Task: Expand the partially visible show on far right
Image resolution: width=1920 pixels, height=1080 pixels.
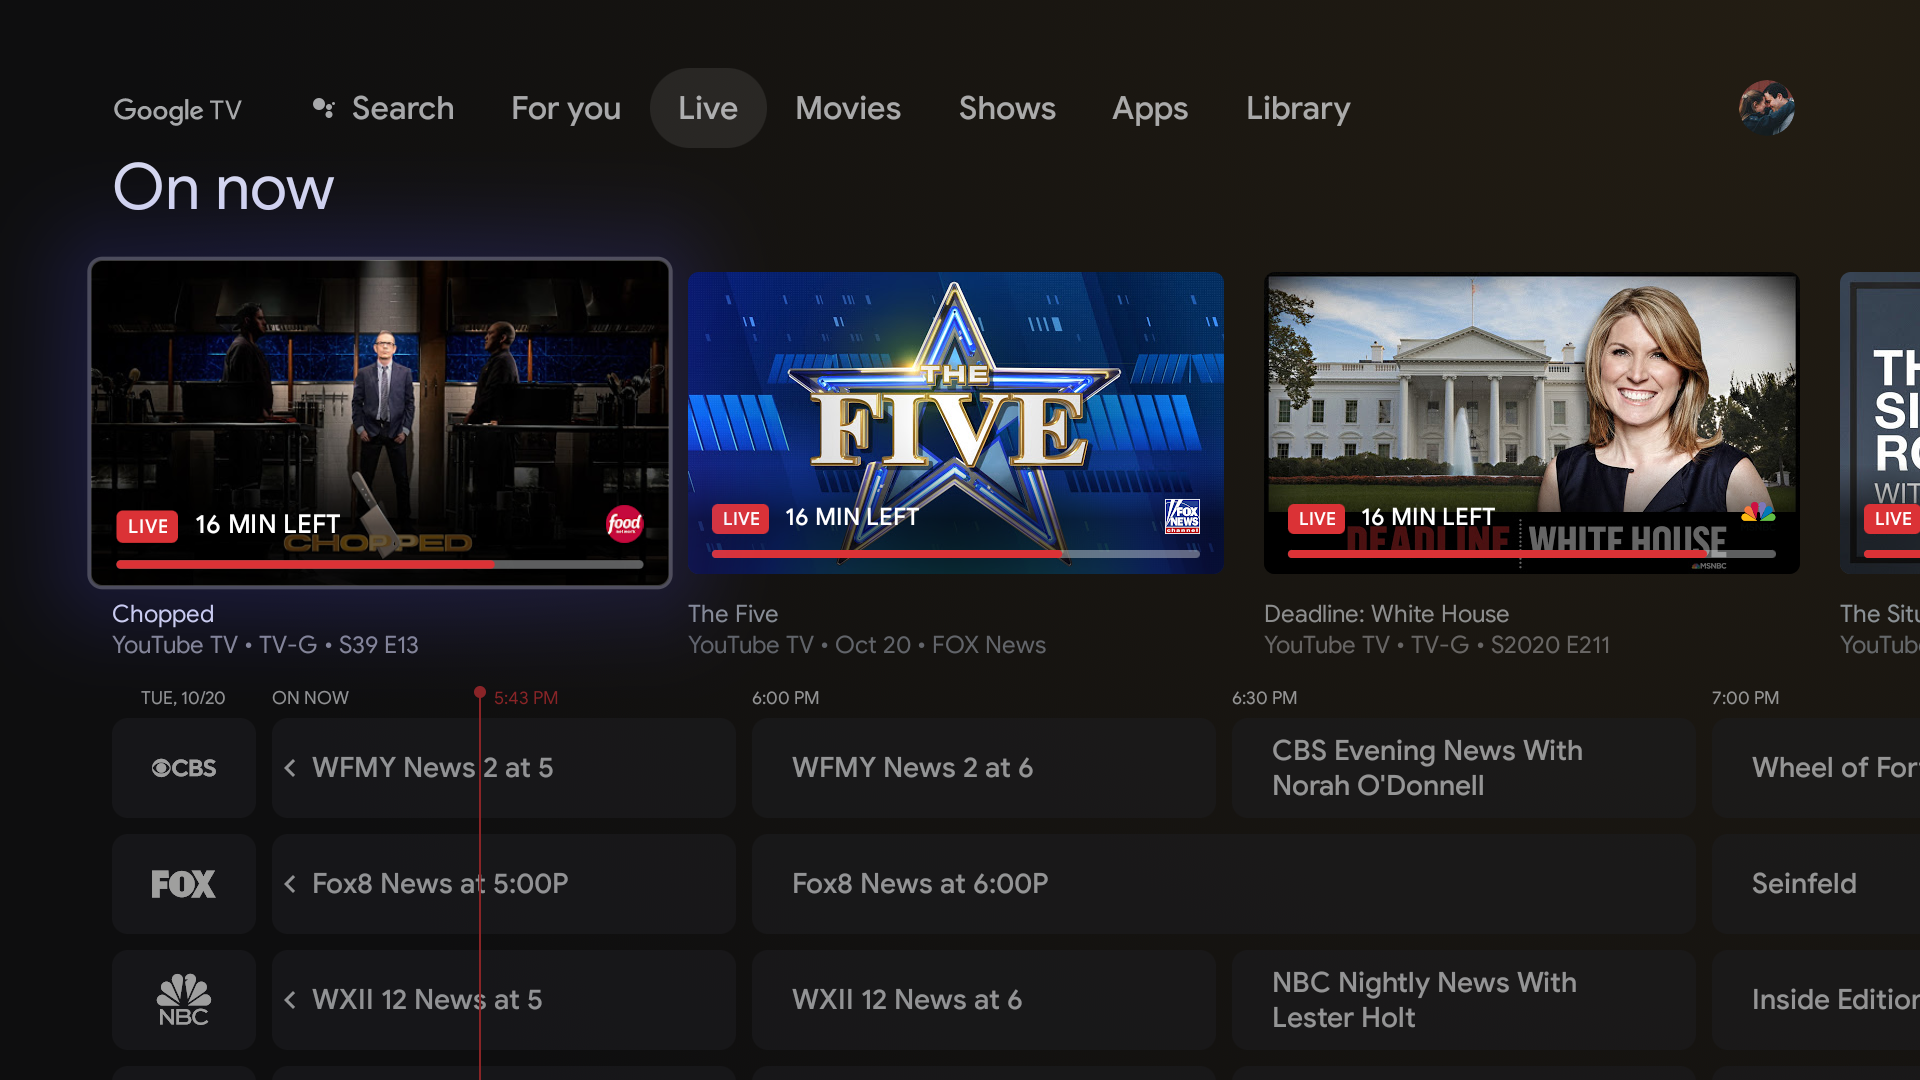Action: click(x=1886, y=422)
